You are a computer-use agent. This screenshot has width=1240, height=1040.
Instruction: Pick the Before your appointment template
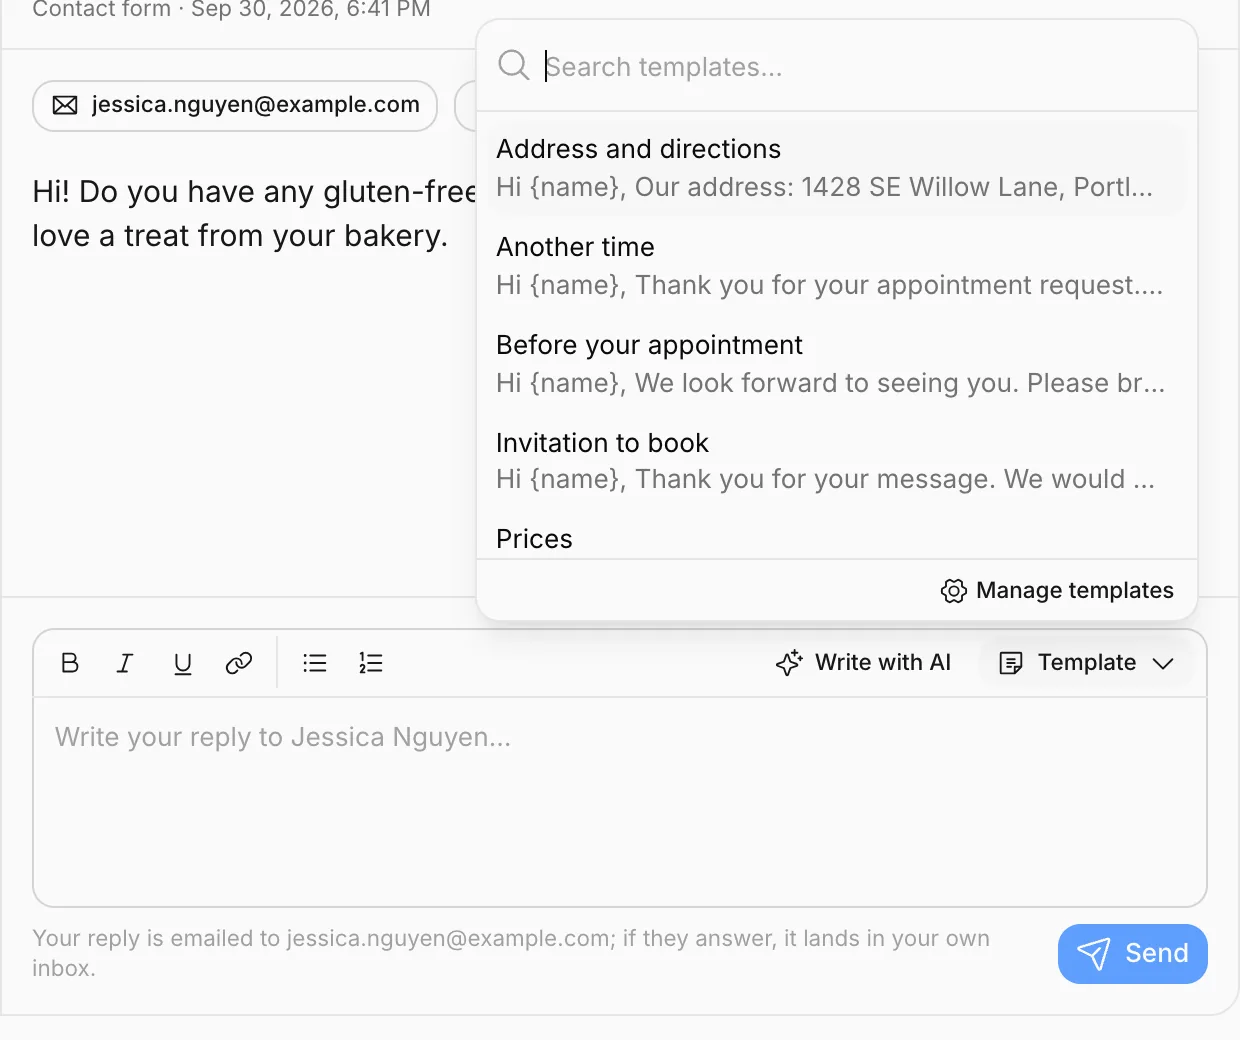(x=836, y=364)
